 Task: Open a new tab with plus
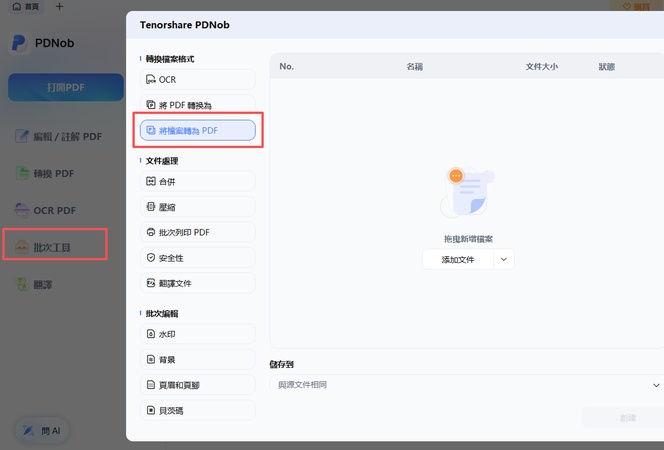point(59,6)
